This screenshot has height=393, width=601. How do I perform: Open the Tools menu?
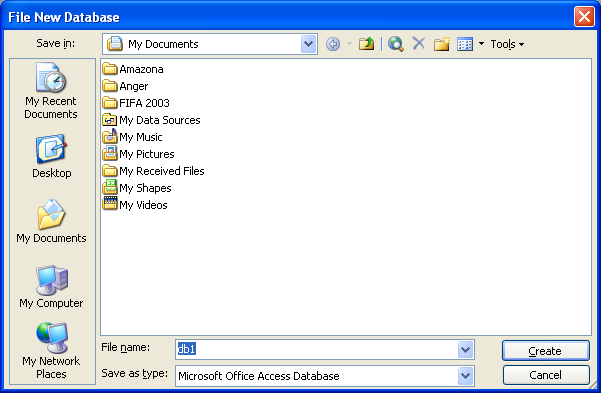point(507,44)
